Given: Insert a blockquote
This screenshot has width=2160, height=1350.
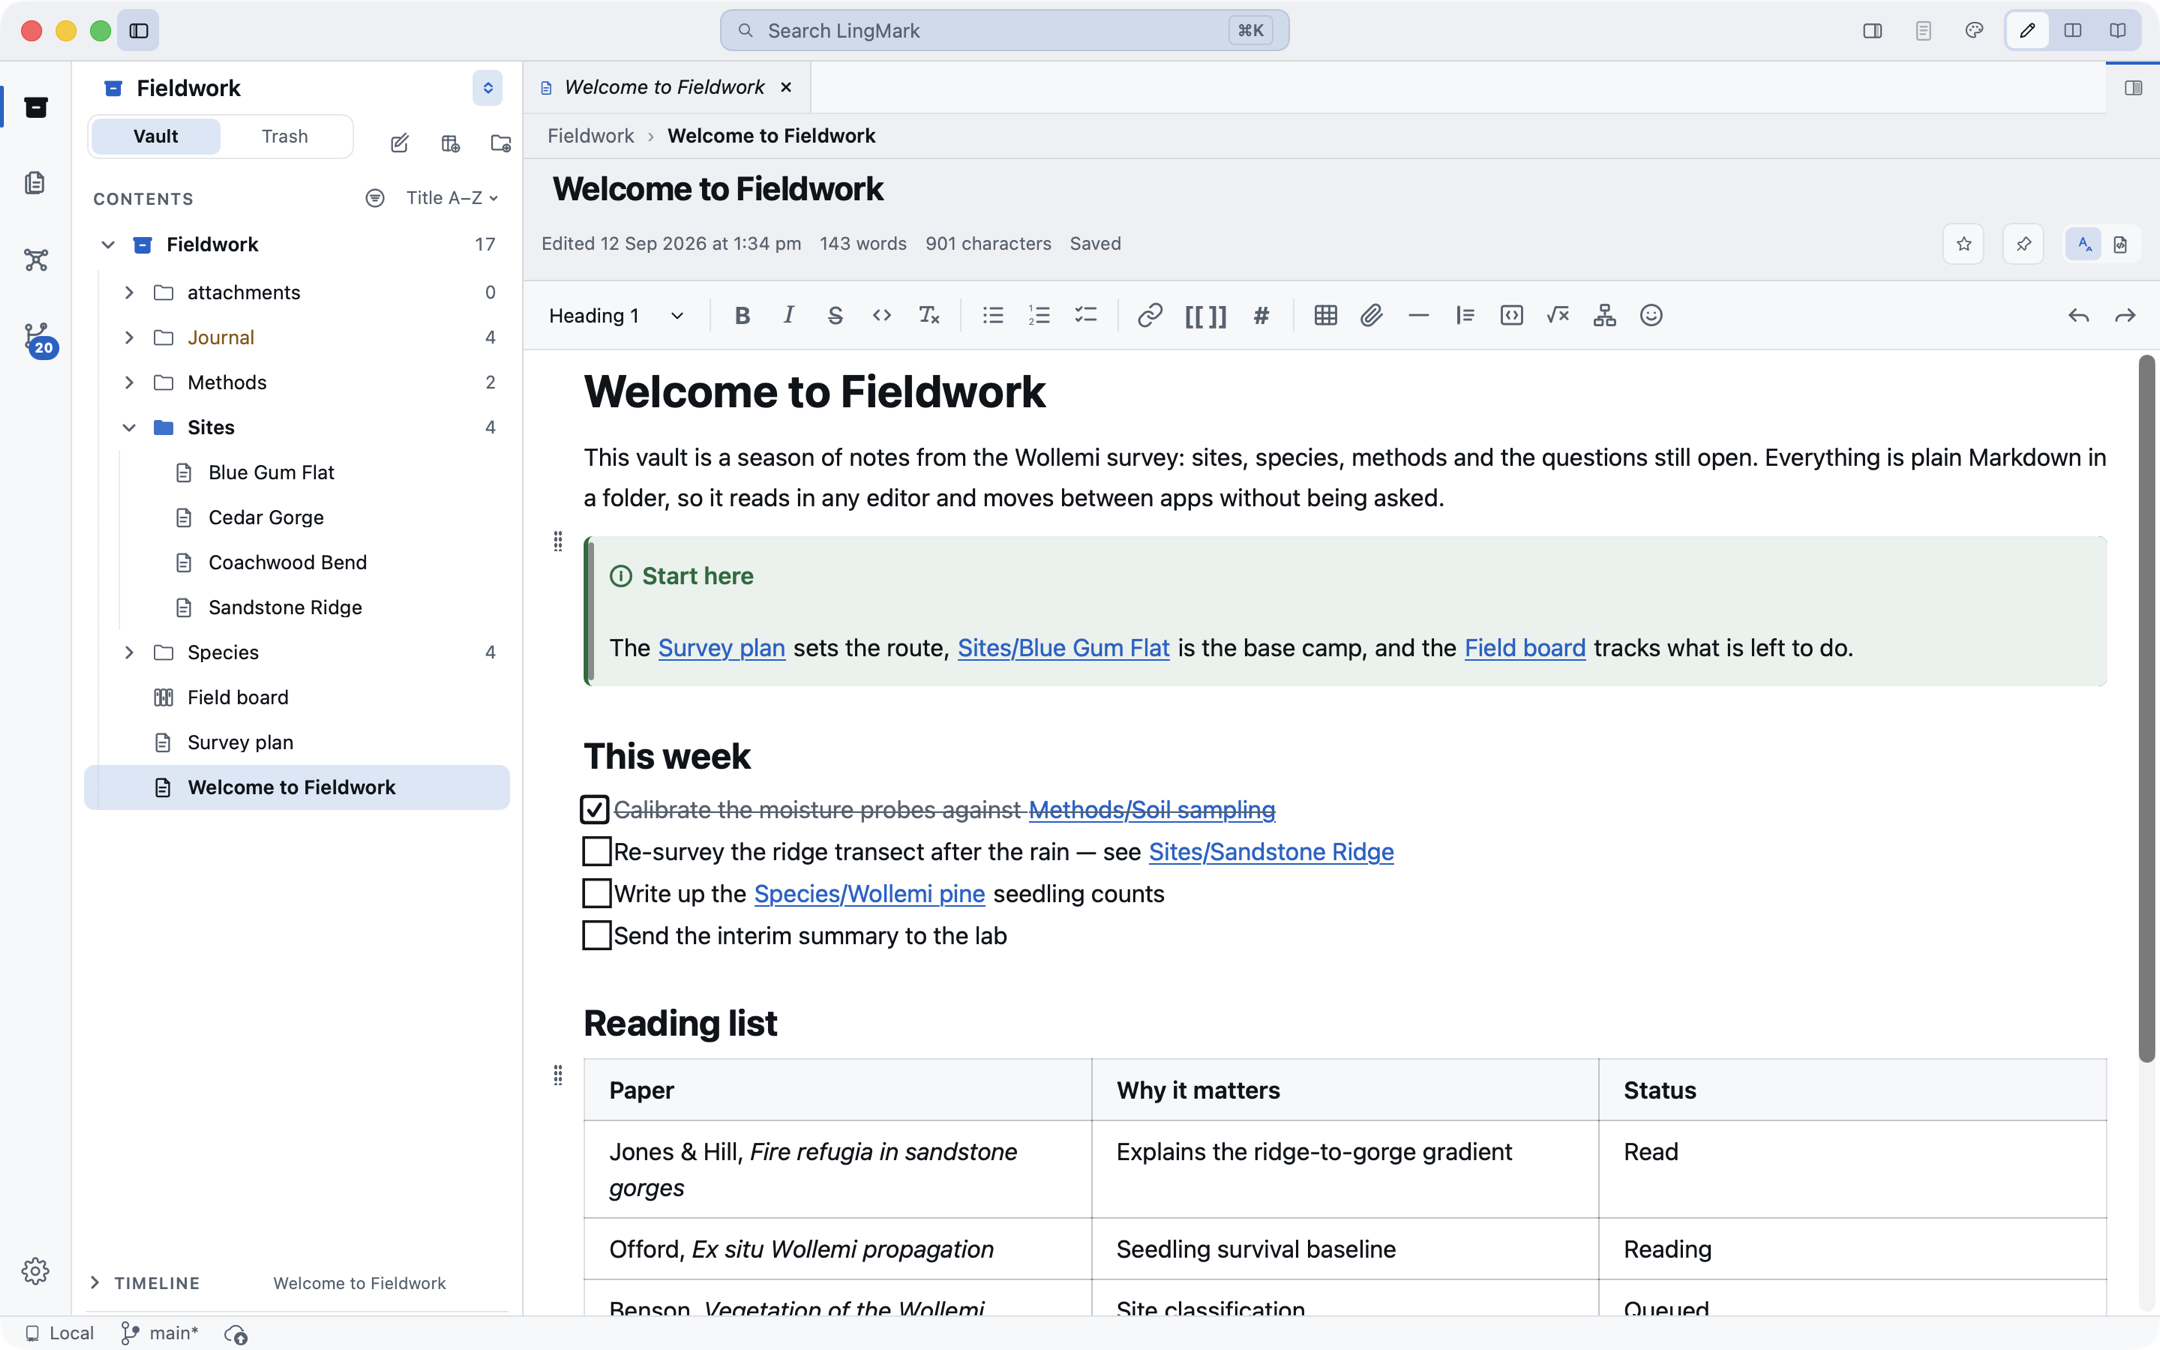Looking at the screenshot, I should coord(1465,316).
